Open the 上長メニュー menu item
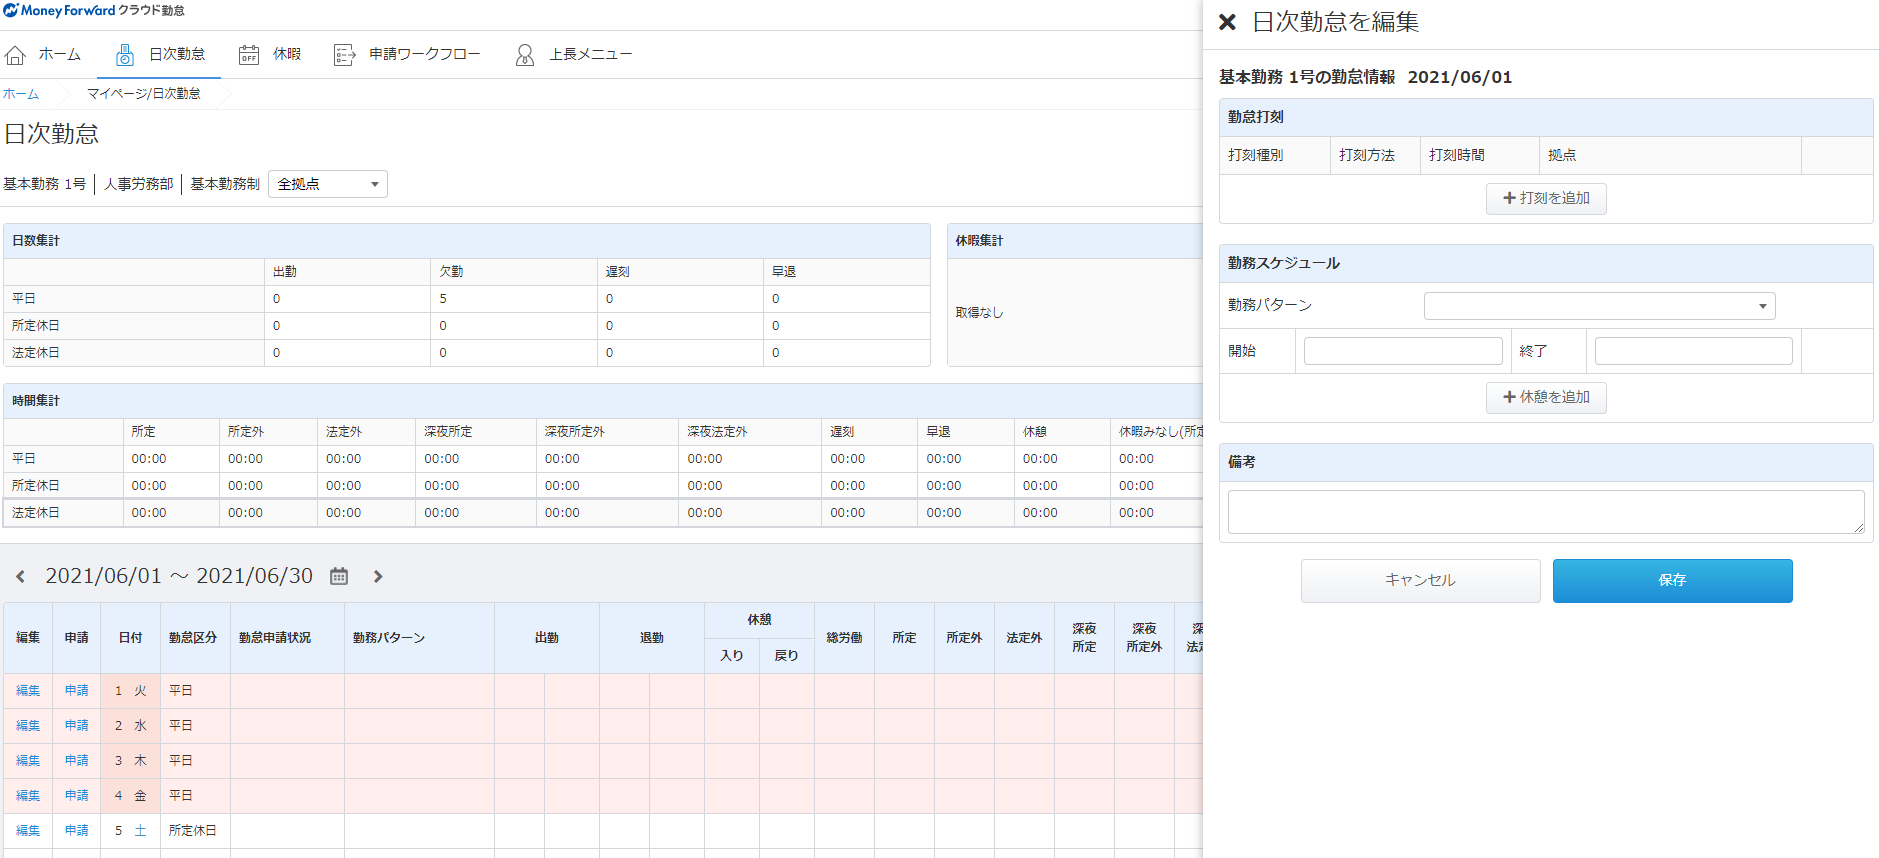 590,55
